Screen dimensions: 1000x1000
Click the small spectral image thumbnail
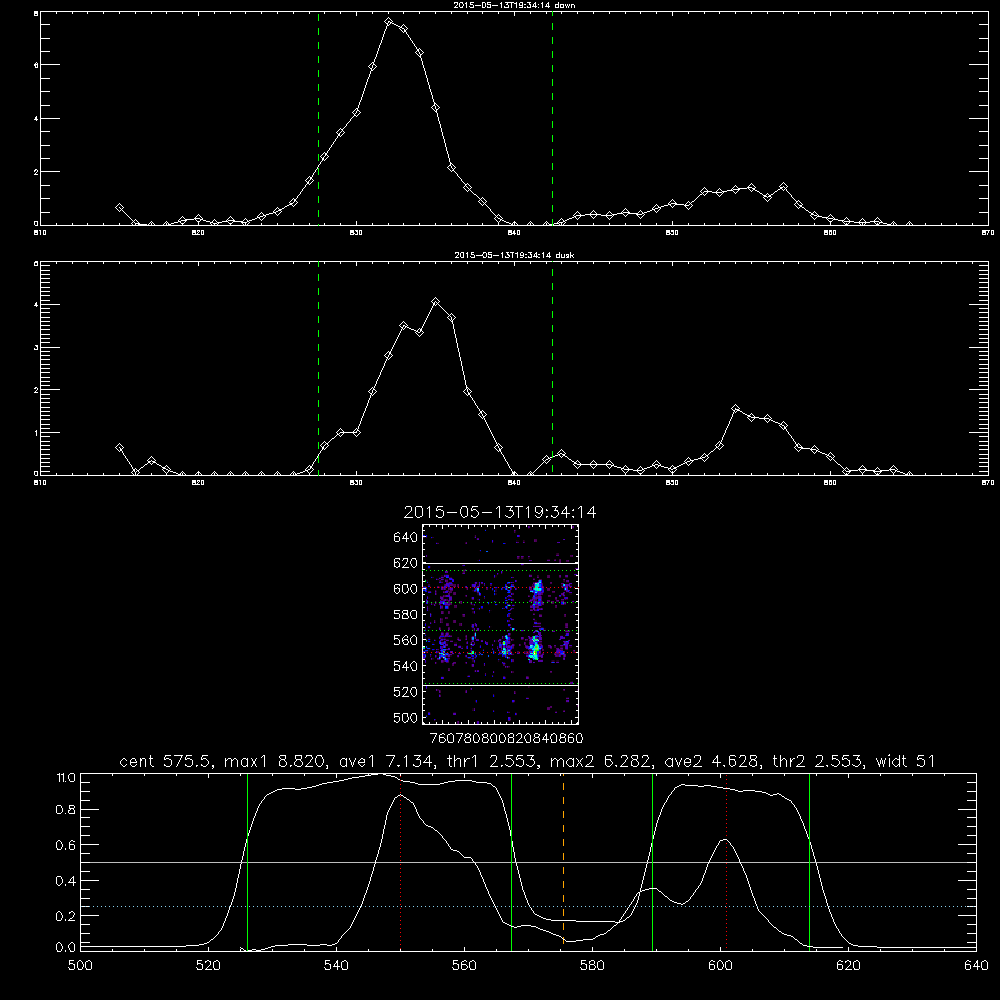[501, 624]
